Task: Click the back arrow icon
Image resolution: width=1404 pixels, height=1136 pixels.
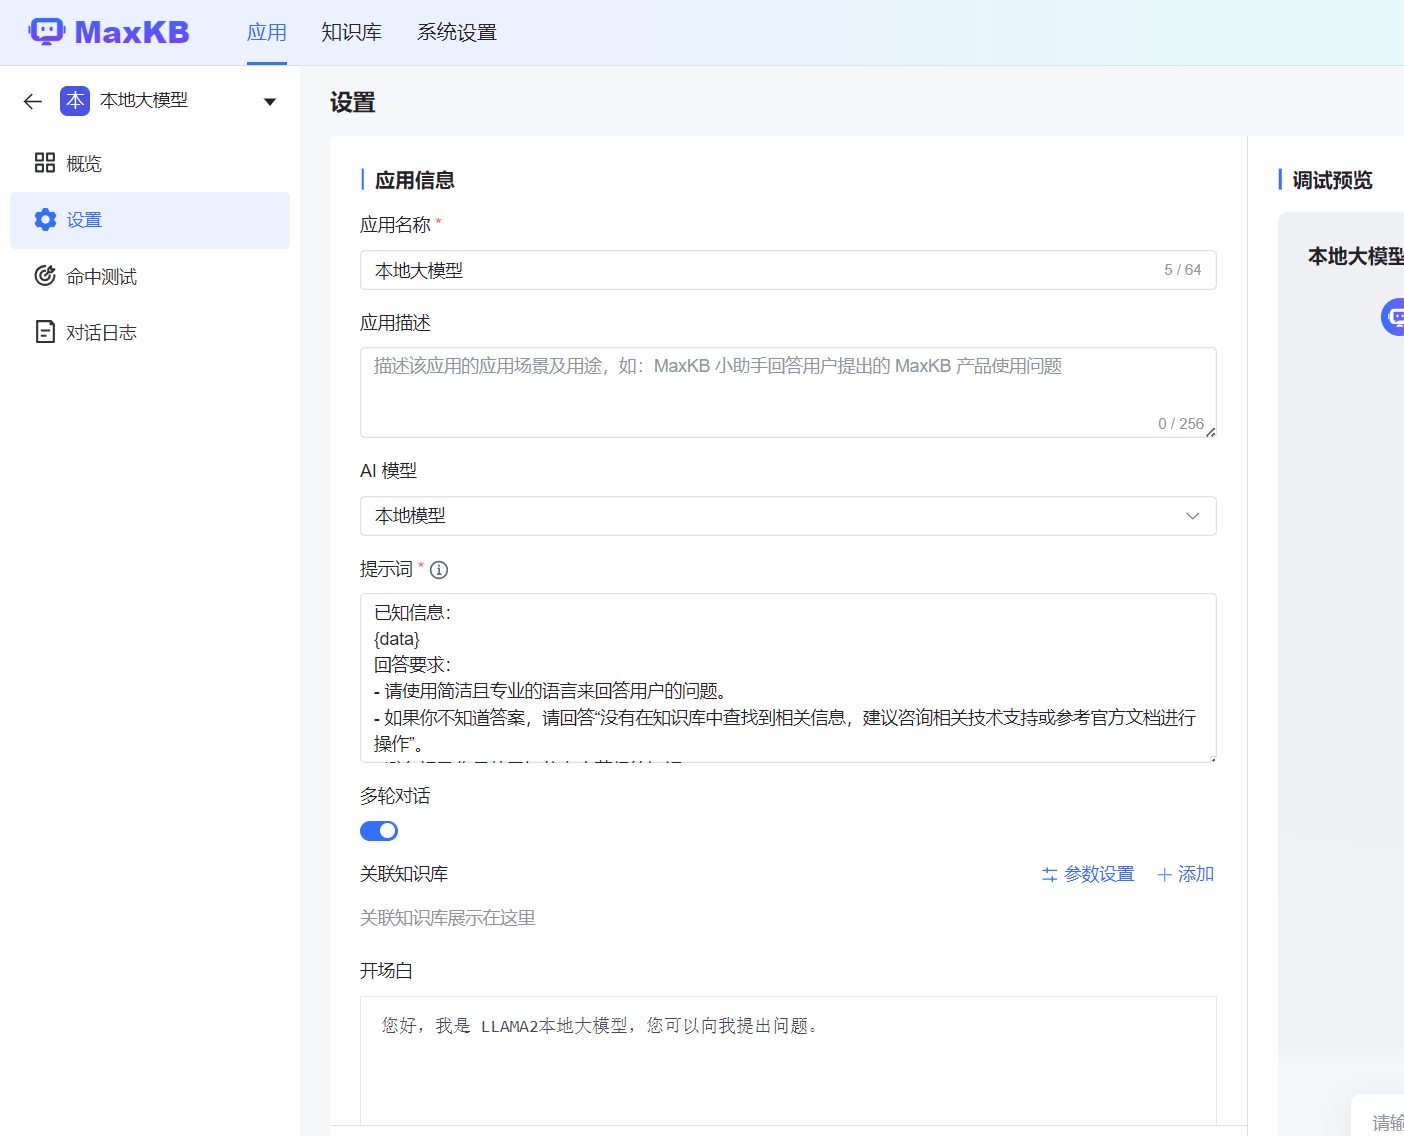Action: pos(33,101)
